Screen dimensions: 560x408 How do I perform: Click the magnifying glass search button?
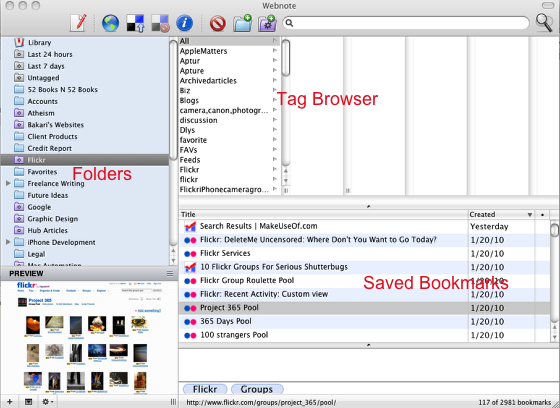(544, 23)
